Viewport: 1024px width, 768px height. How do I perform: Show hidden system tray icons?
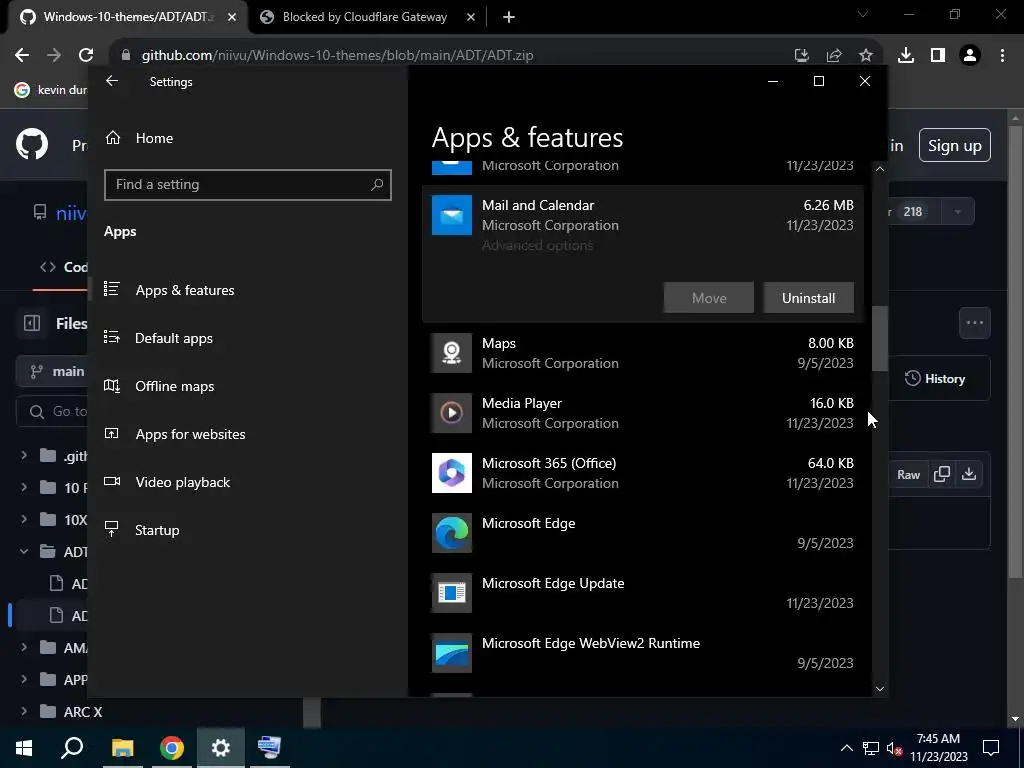(846, 748)
